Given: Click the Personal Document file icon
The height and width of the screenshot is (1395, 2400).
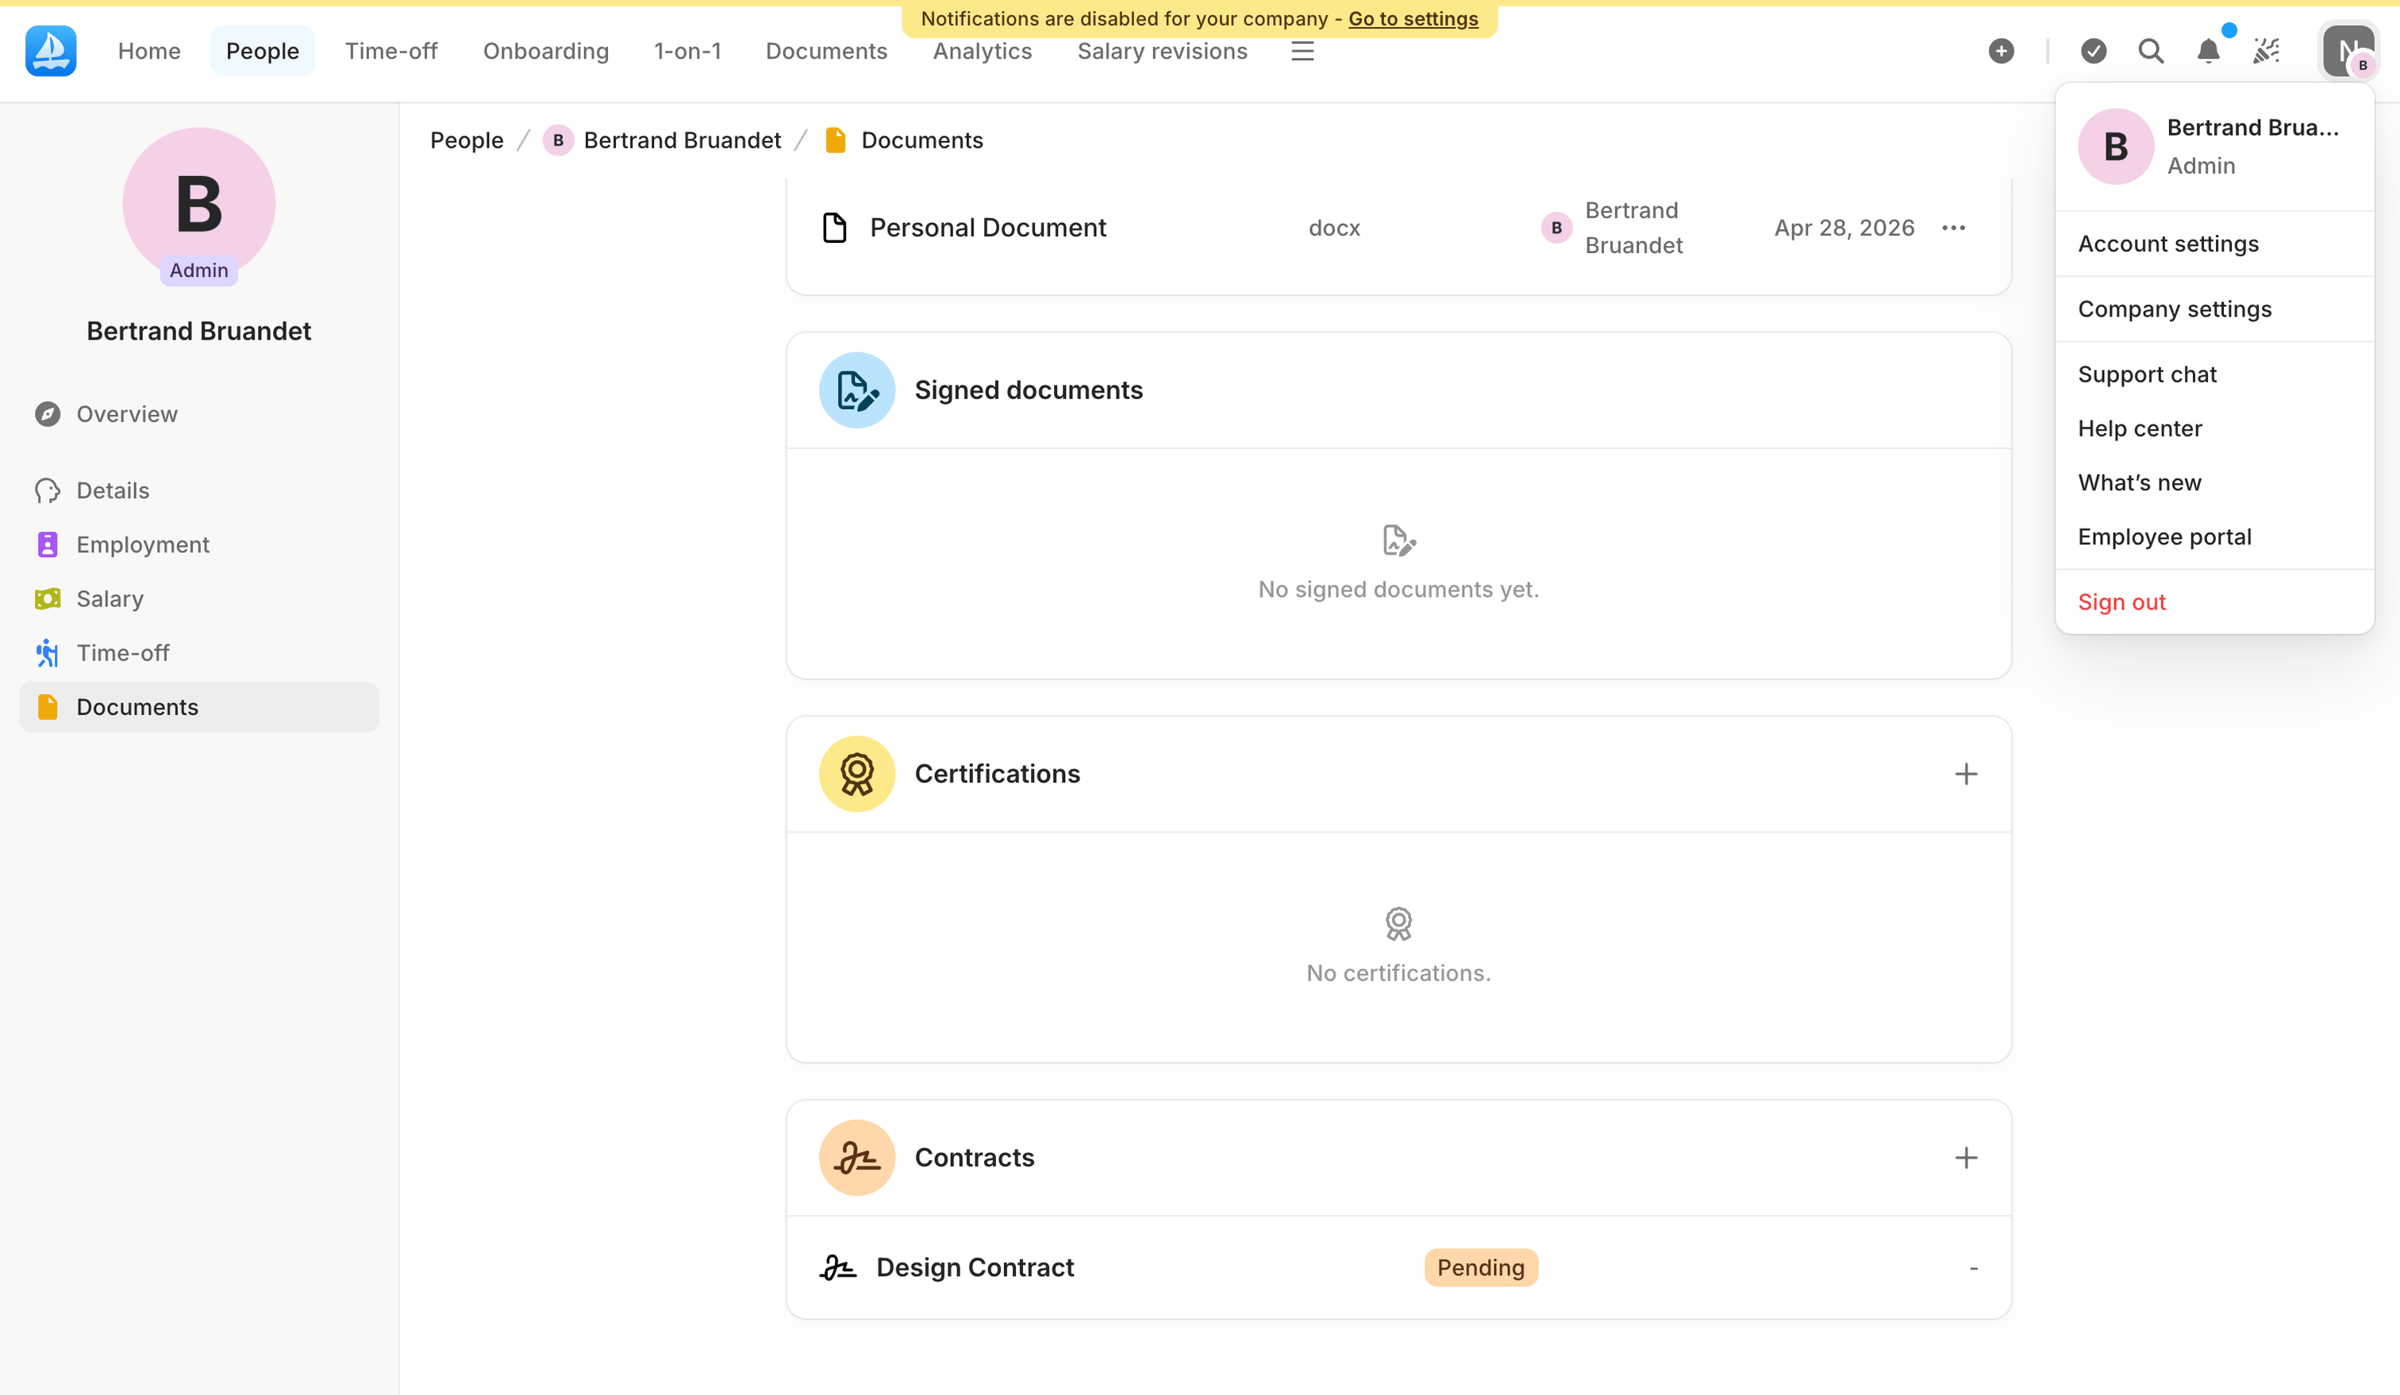Looking at the screenshot, I should click(835, 228).
